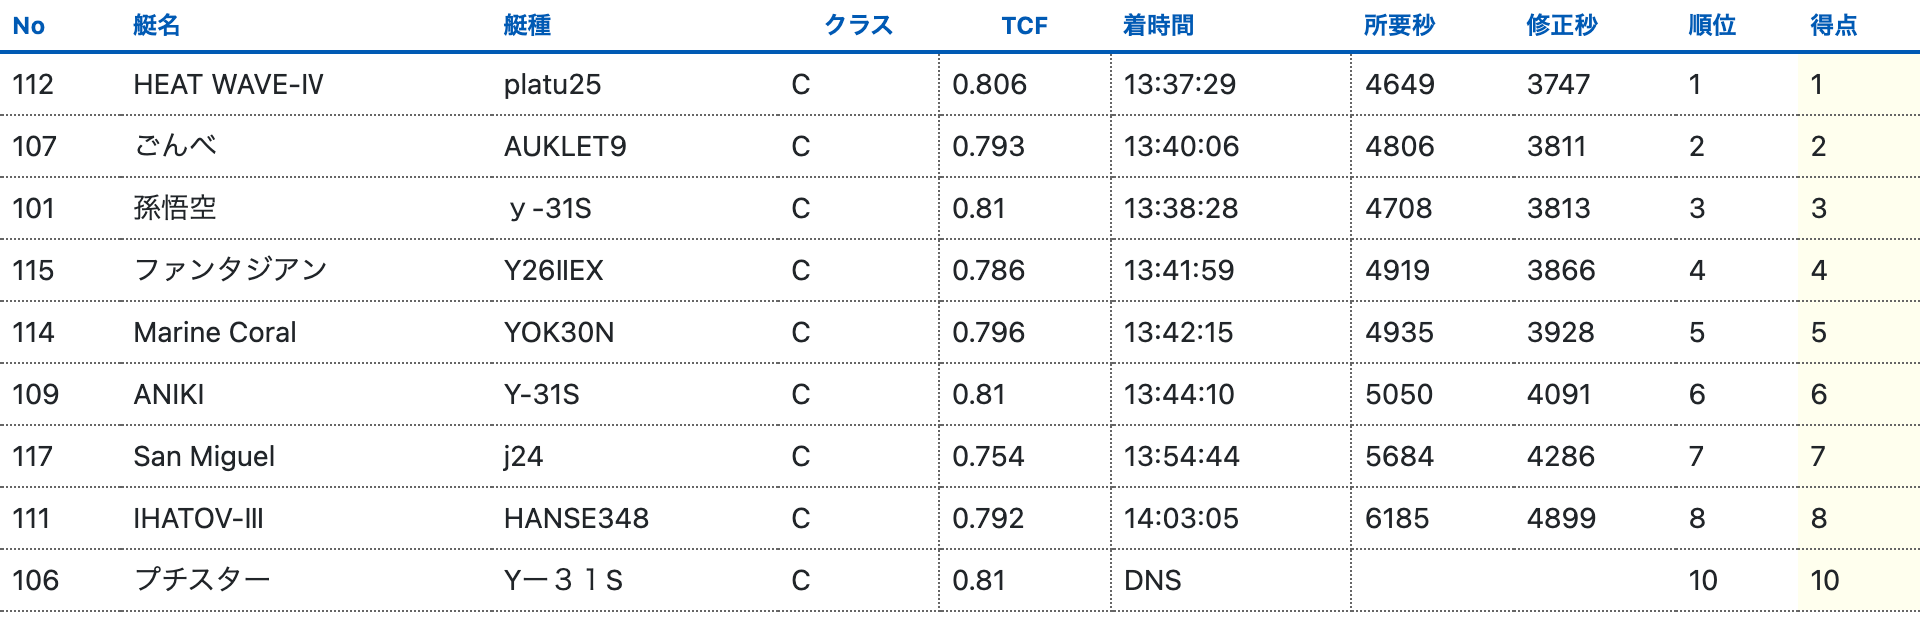The image size is (1920, 625).
Task: Click the 修正秒 column header
Action: pos(1562,26)
